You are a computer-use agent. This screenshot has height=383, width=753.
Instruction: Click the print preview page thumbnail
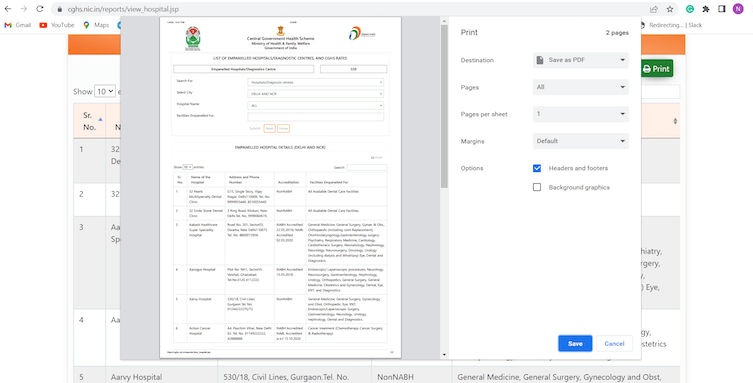280,188
